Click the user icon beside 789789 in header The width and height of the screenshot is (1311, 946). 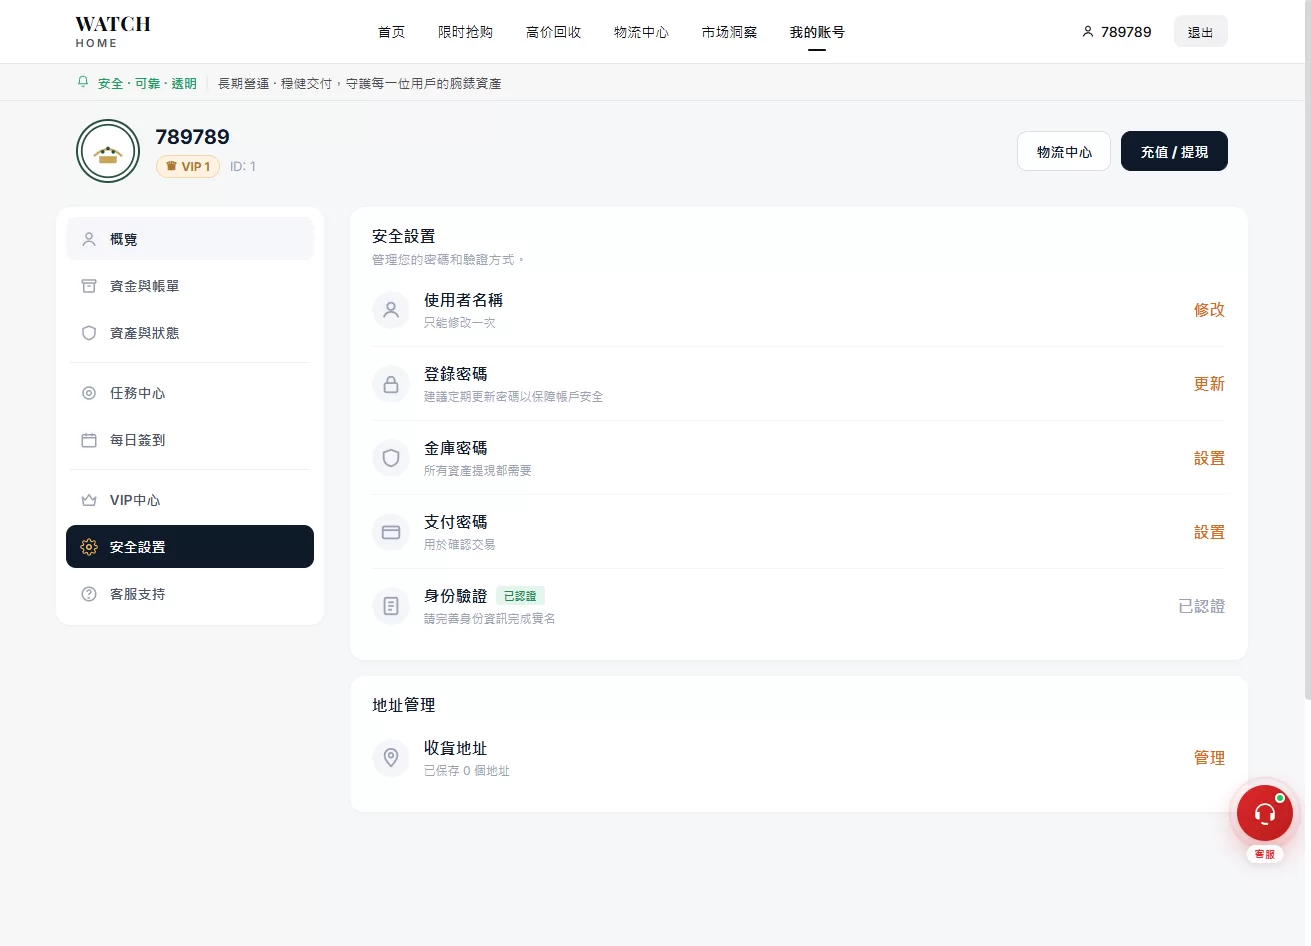click(1088, 32)
